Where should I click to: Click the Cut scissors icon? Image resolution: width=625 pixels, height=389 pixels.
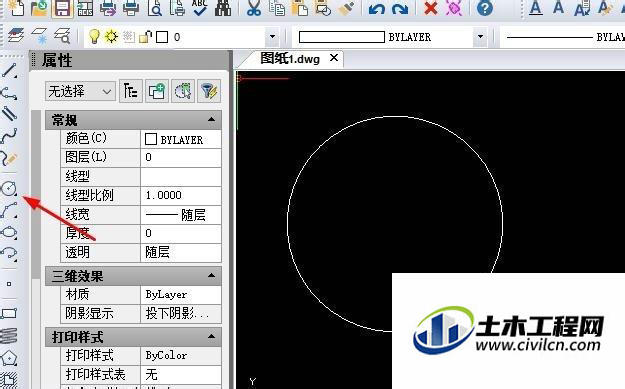tap(253, 8)
